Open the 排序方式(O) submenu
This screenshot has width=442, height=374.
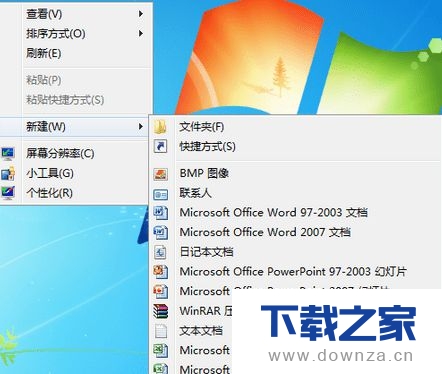tap(75, 34)
